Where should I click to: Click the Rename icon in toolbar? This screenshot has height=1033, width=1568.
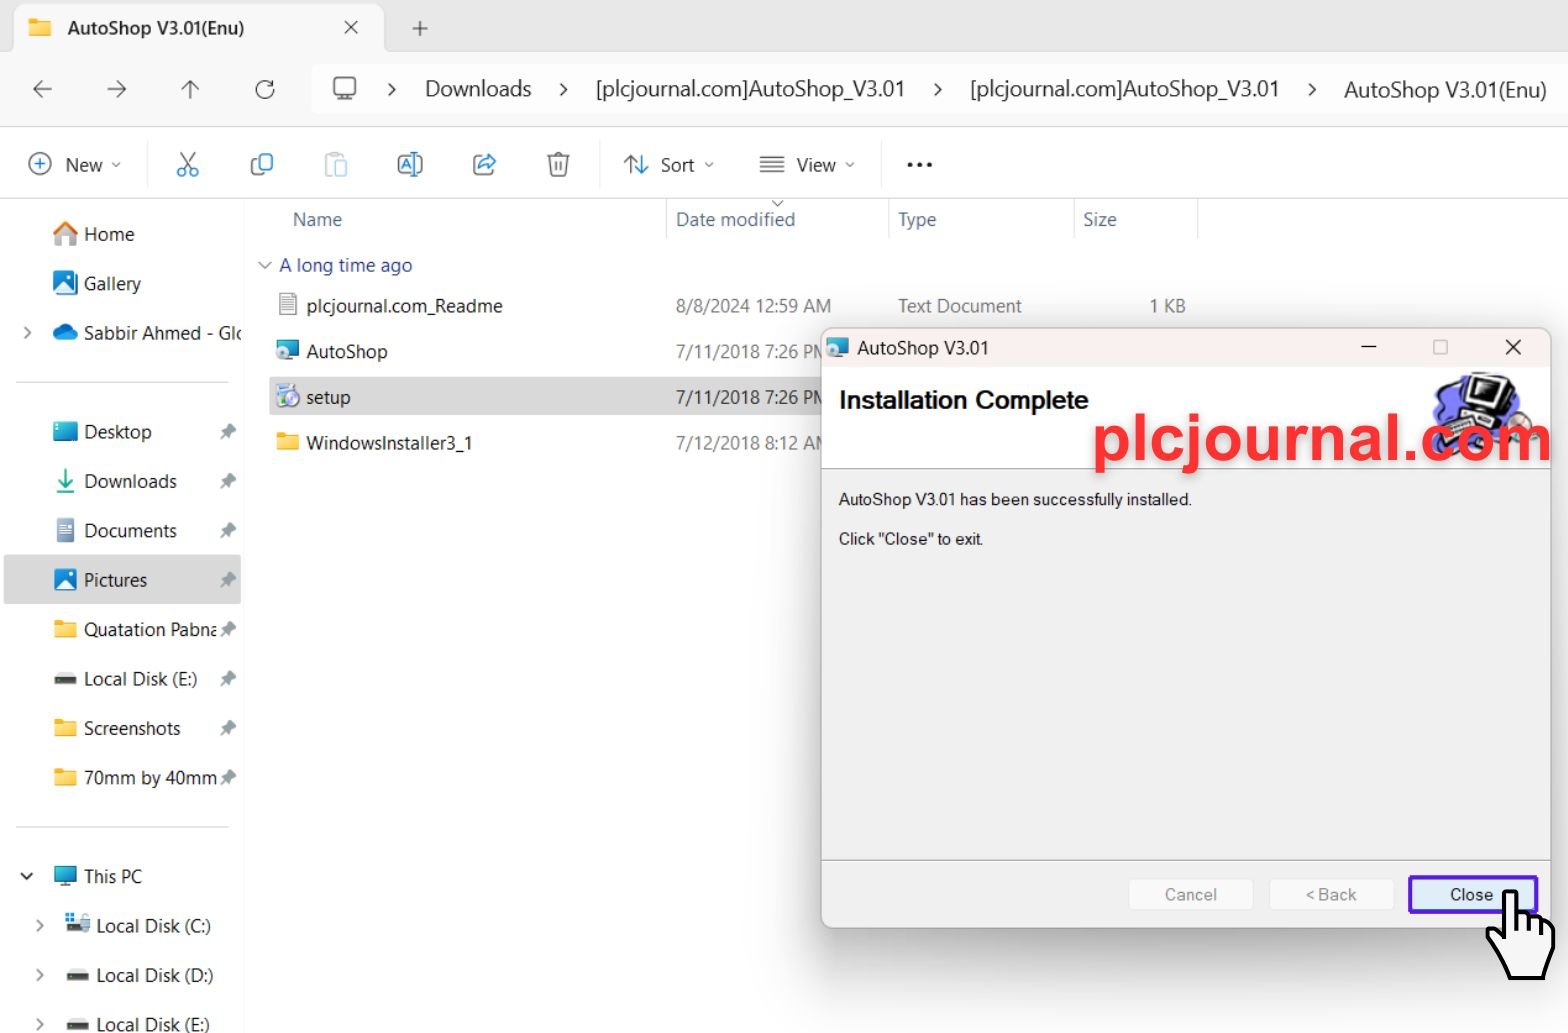[x=410, y=165]
